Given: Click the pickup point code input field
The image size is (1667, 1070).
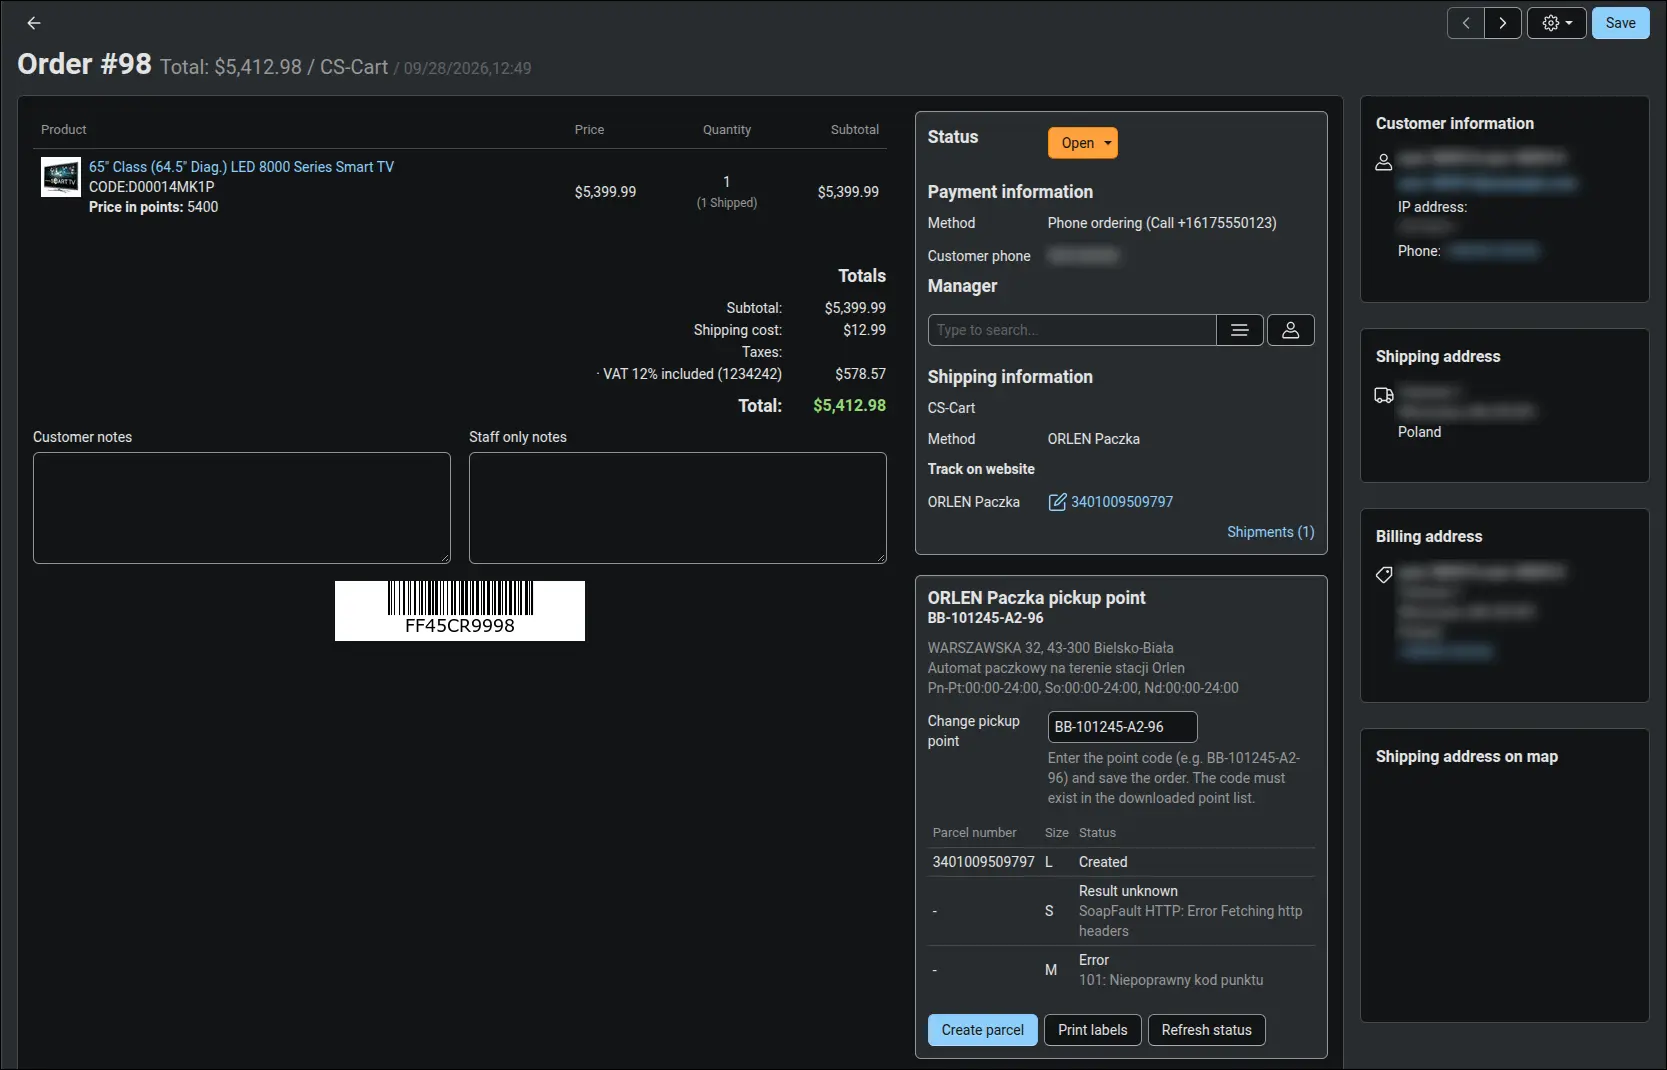Looking at the screenshot, I should (1122, 727).
